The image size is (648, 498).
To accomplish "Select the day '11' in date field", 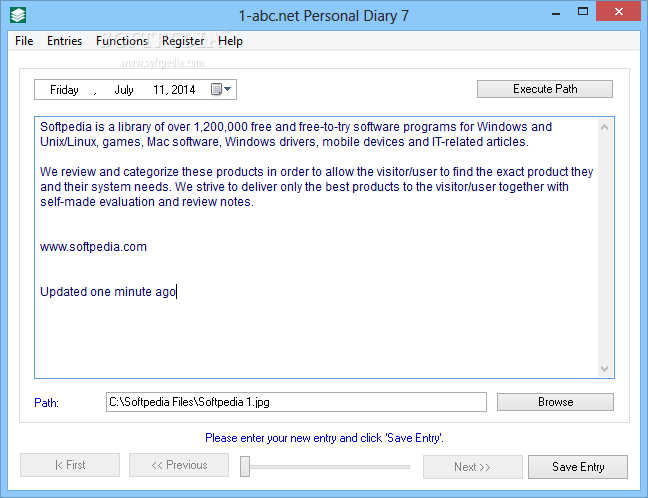I will pyautogui.click(x=159, y=90).
